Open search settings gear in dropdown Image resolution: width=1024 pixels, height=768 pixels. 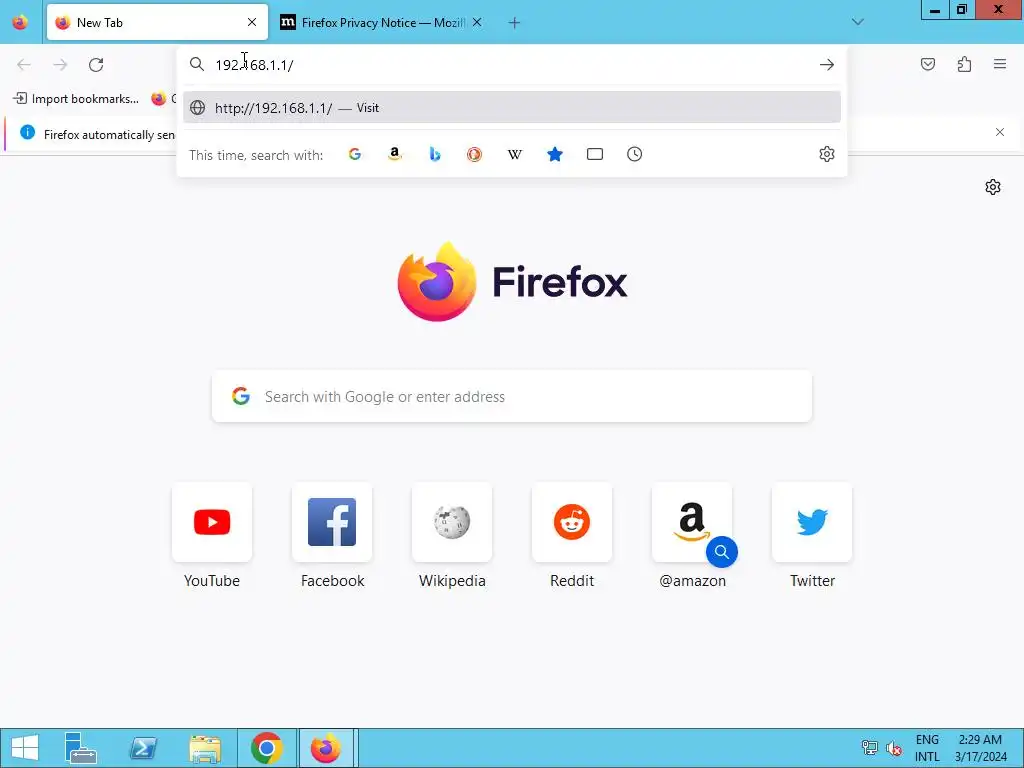click(827, 154)
